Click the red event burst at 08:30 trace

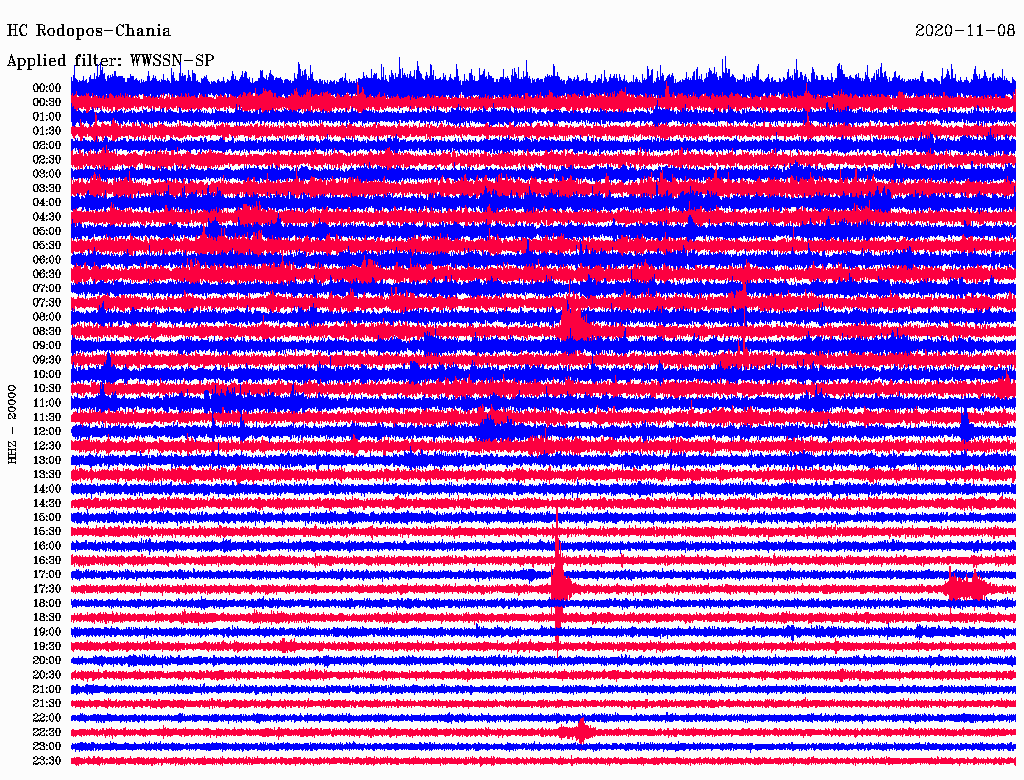pyautogui.click(x=573, y=323)
